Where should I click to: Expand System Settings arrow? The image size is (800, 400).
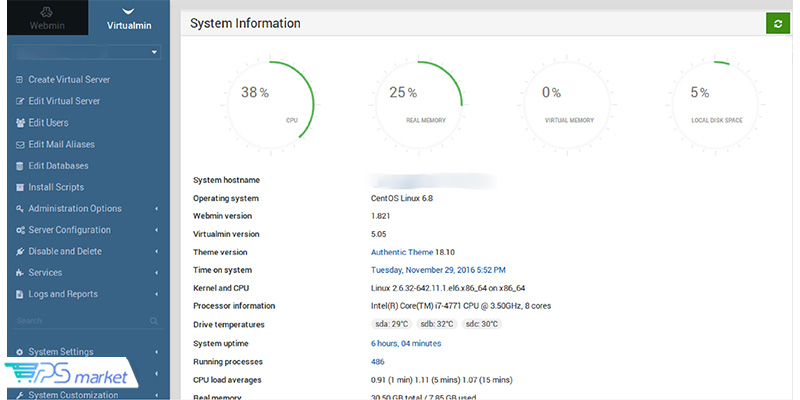157,352
